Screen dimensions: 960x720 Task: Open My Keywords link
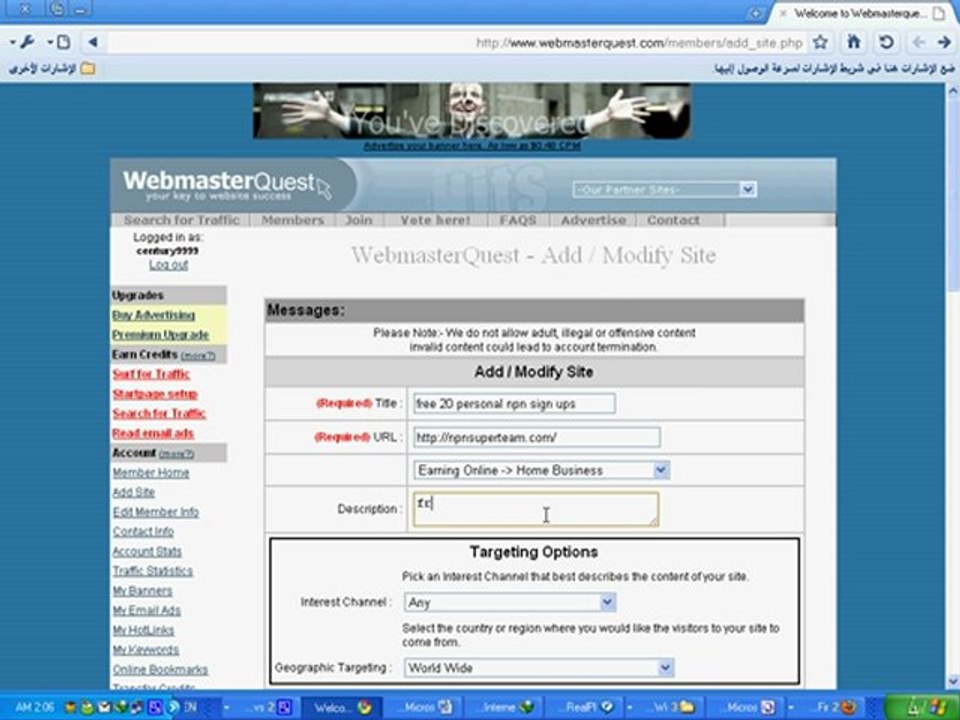point(146,650)
